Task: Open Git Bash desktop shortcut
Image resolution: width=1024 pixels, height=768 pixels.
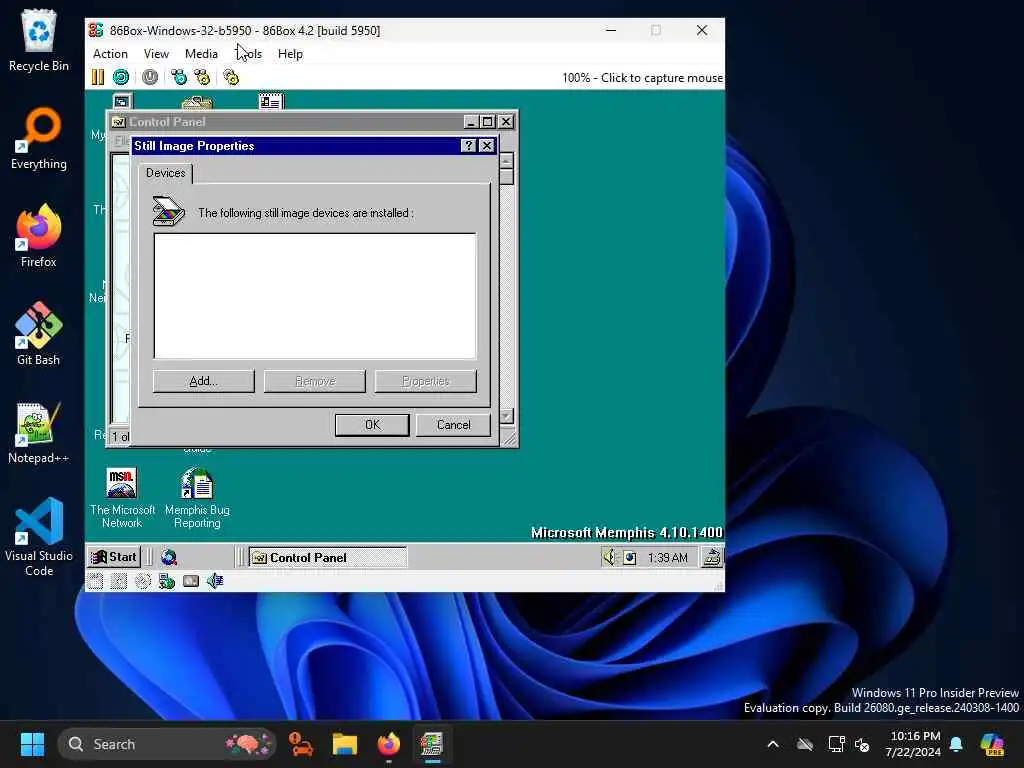Action: click(x=39, y=334)
